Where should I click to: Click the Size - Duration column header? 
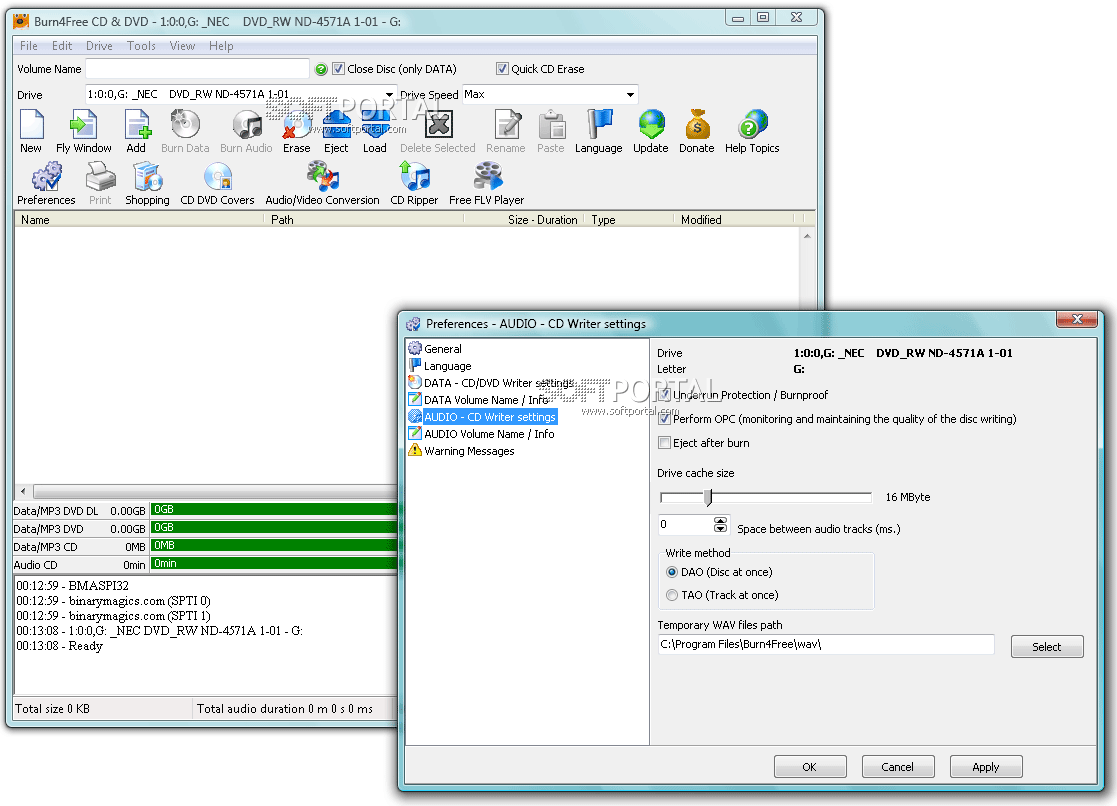point(524,219)
